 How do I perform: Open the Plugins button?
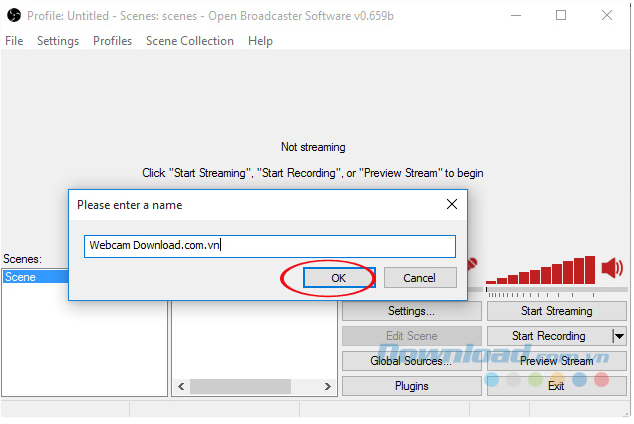pos(412,386)
